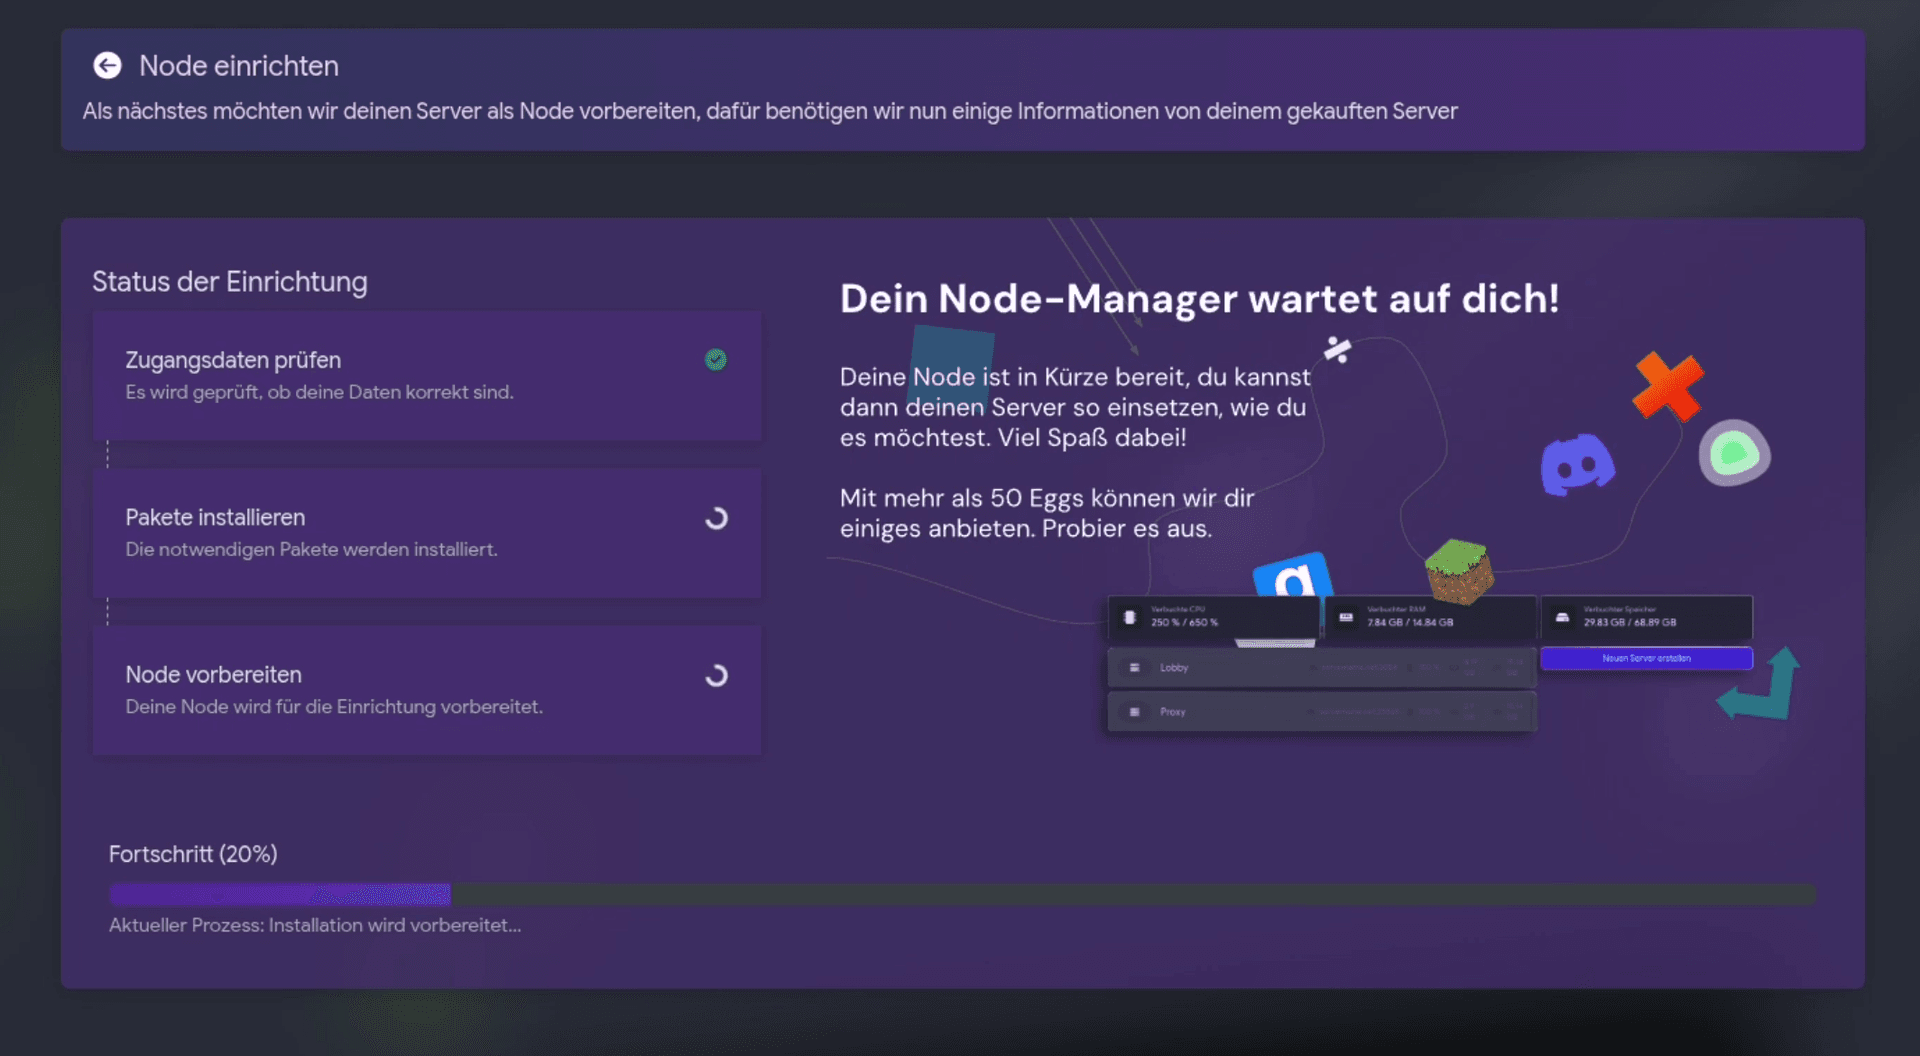The height and width of the screenshot is (1056, 1920).
Task: Click the 29.83 GB / 68.89 GB storage value
Action: point(1630,622)
